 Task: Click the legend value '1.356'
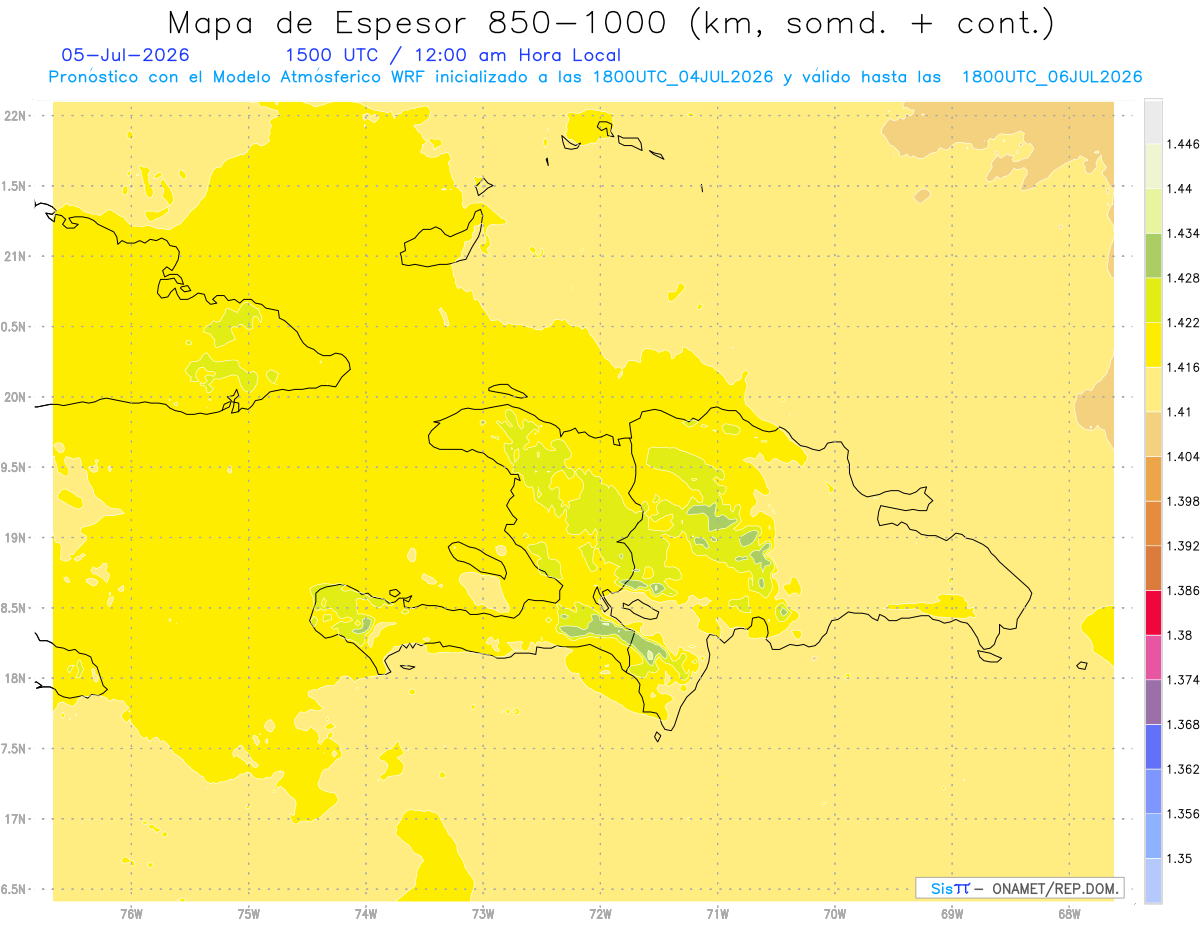point(1183,814)
